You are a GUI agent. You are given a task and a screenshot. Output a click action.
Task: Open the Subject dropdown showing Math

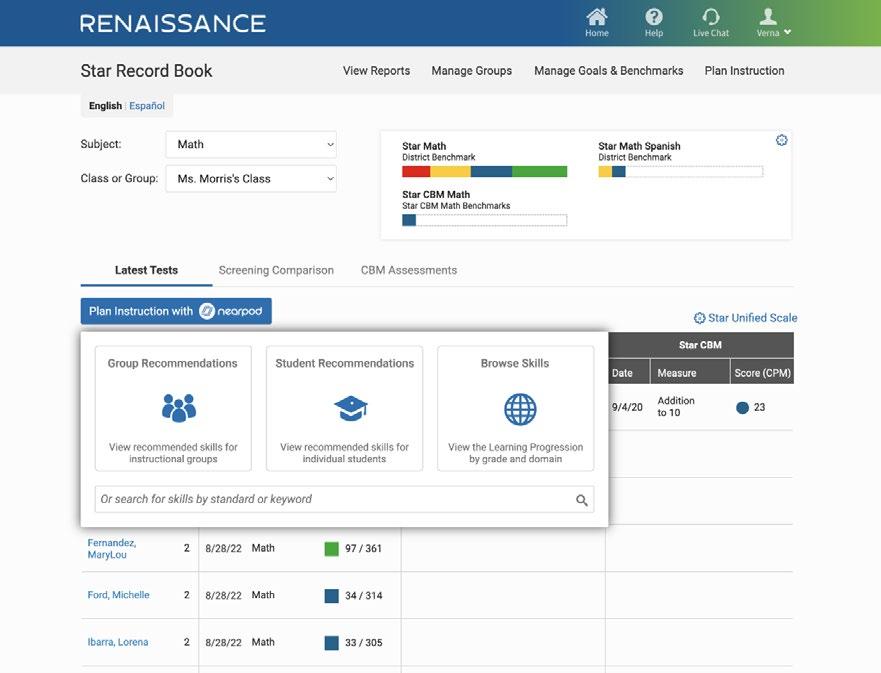tap(251, 144)
